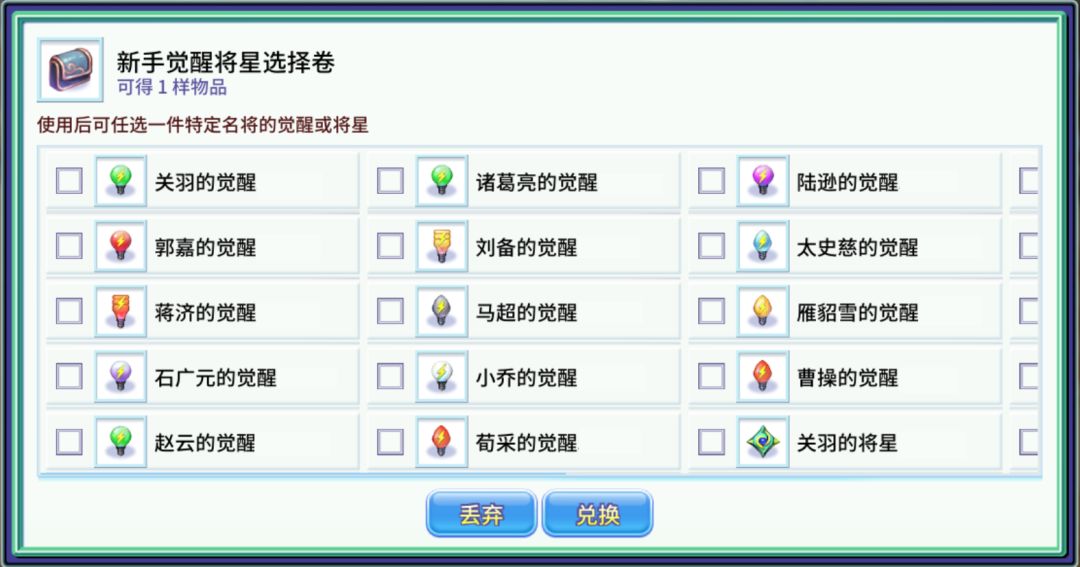Viewport: 1080px width, 567px height.
Task: Enable the 小乔的觉醒 checkbox
Action: [390, 376]
